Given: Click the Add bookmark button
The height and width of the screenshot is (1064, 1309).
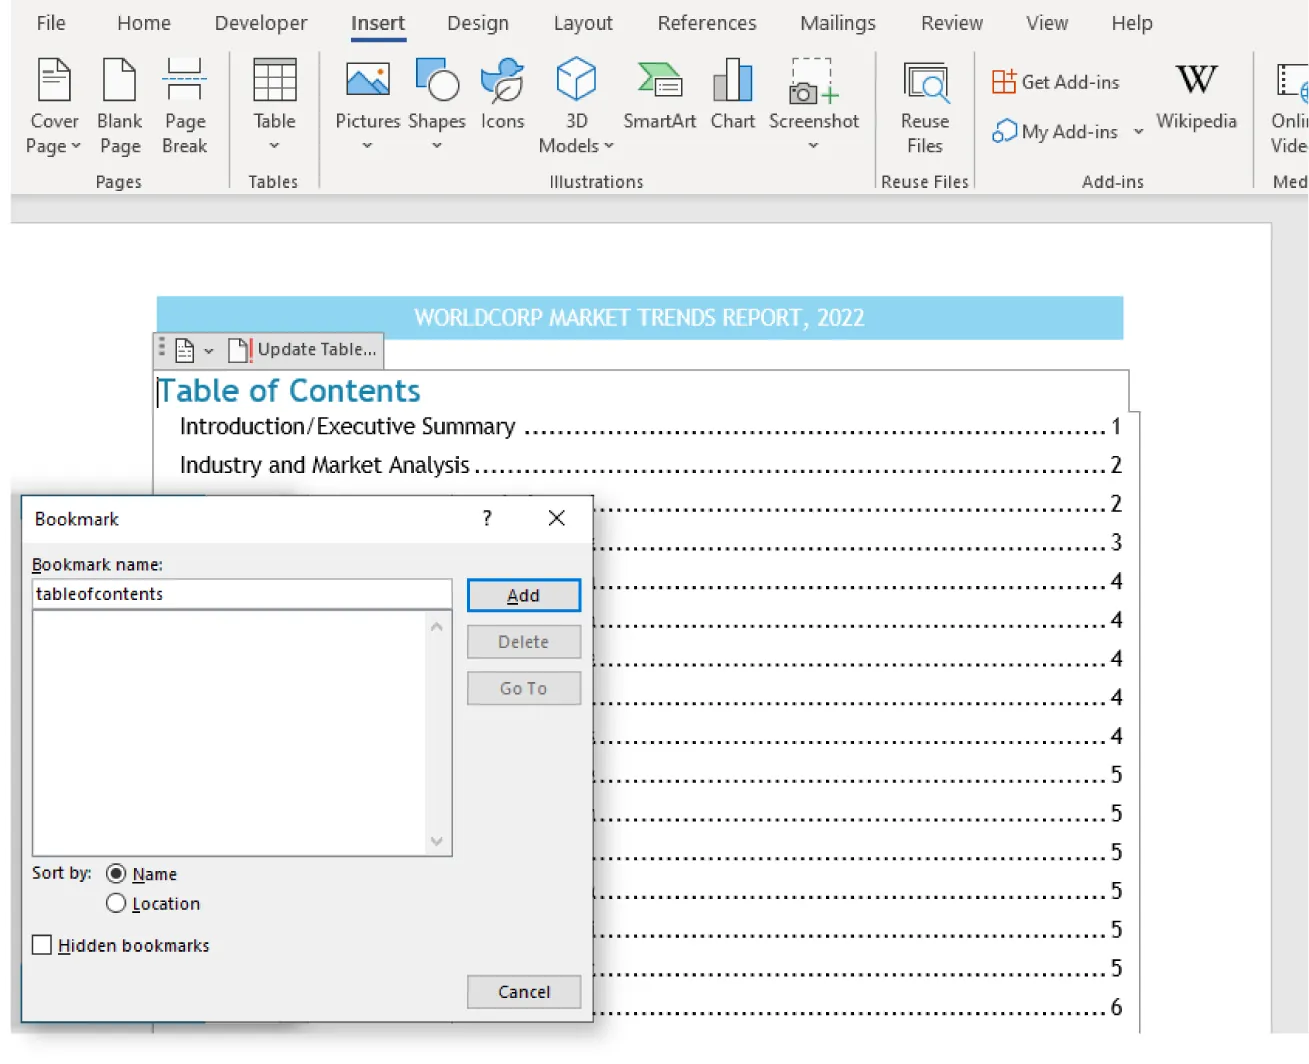Looking at the screenshot, I should click(x=523, y=594).
